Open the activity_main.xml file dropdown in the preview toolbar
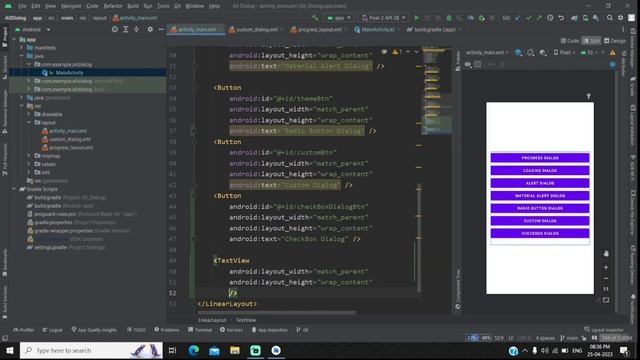 point(487,53)
